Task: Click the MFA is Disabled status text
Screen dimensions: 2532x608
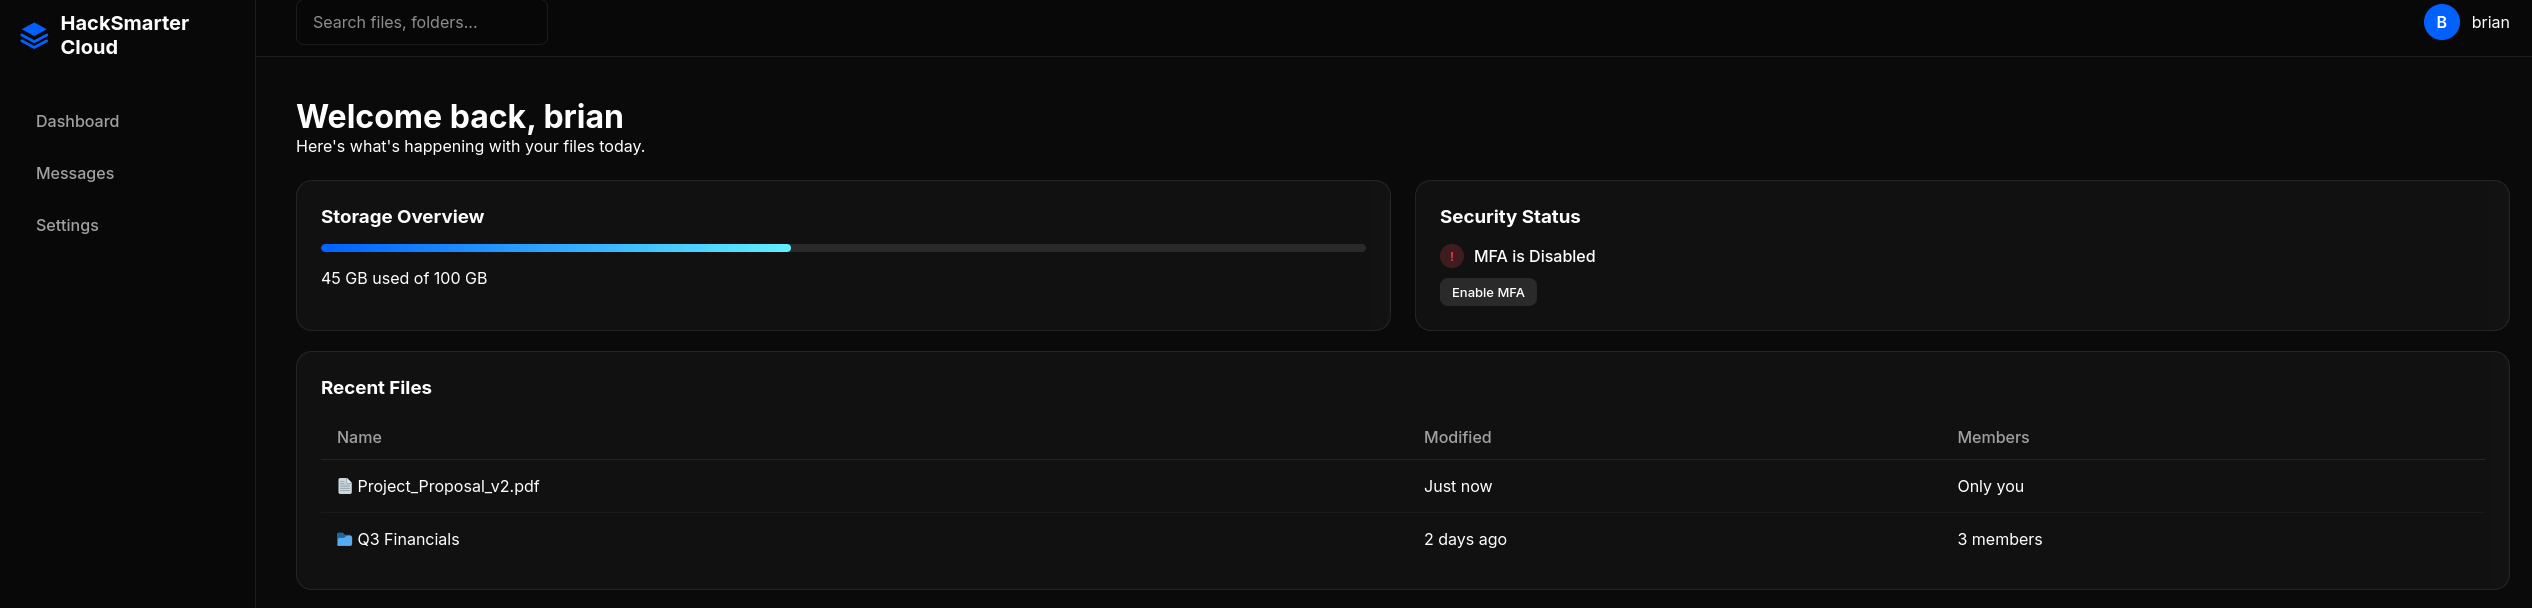Action: [x=1534, y=256]
